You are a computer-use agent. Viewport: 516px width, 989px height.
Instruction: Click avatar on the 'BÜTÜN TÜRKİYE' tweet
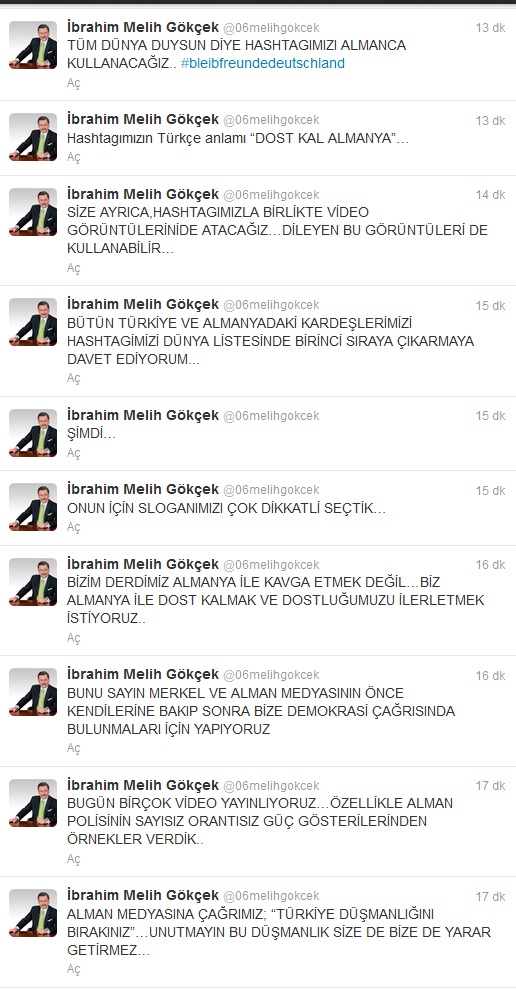(x=33, y=322)
